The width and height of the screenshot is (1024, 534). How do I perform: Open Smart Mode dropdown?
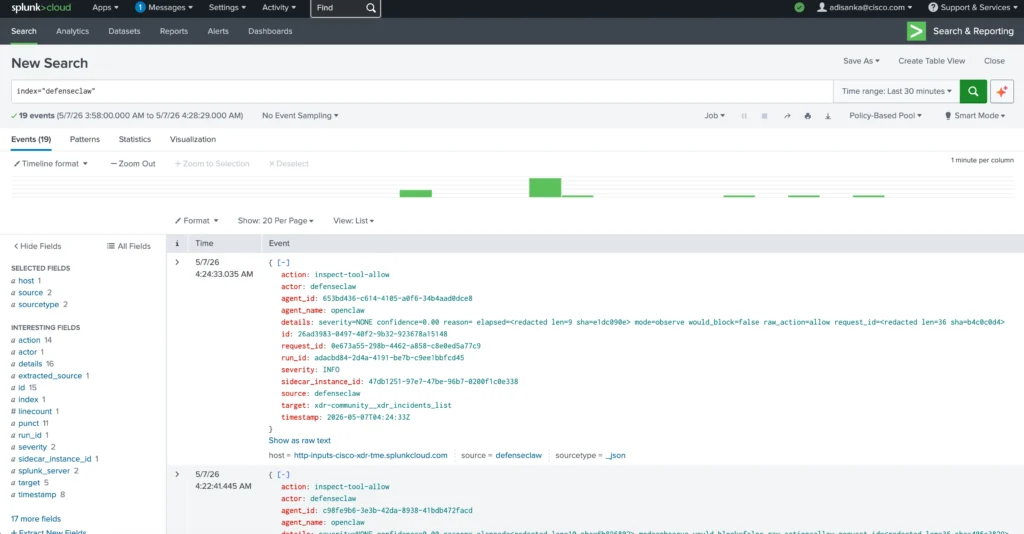[975, 116]
